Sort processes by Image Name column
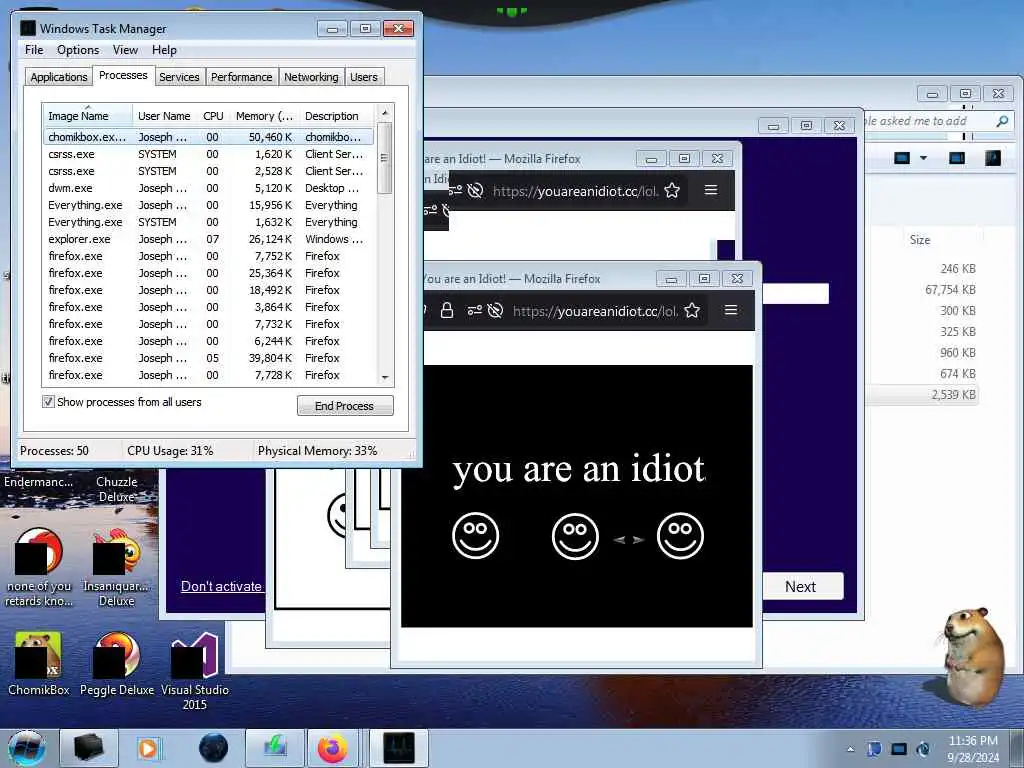This screenshot has width=1024, height=768. 87,116
